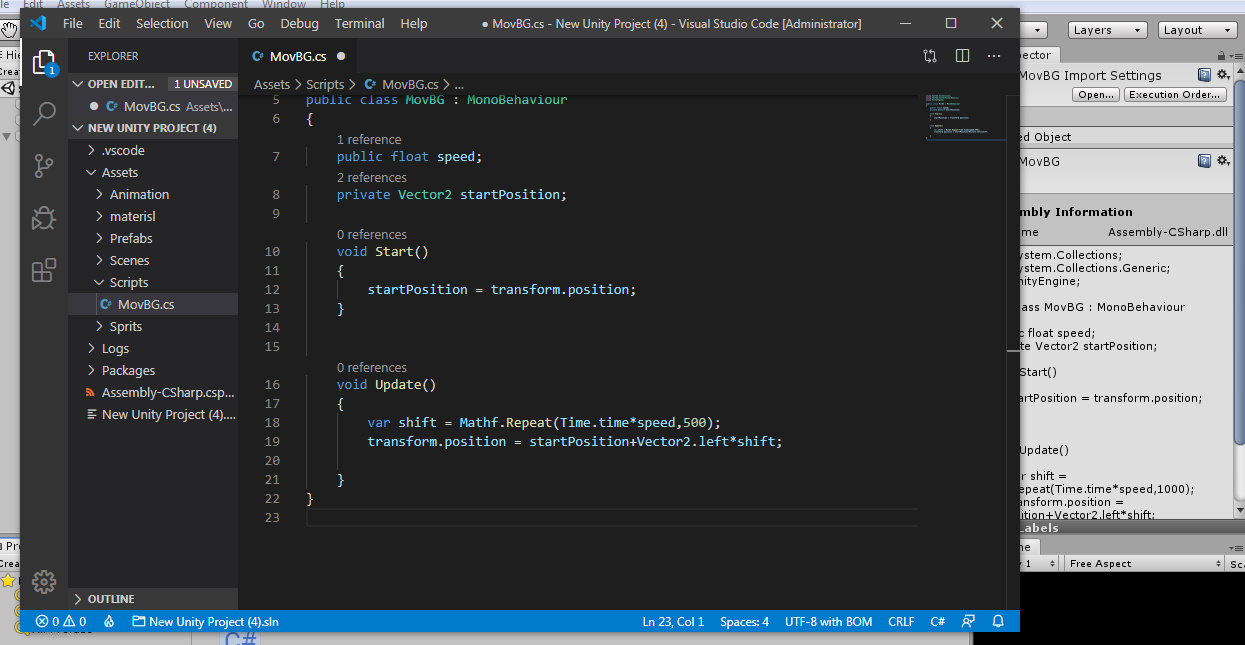Screen dimensions: 1245x645
Task: Click the VS Code logo in title bar
Action: tap(38, 23)
